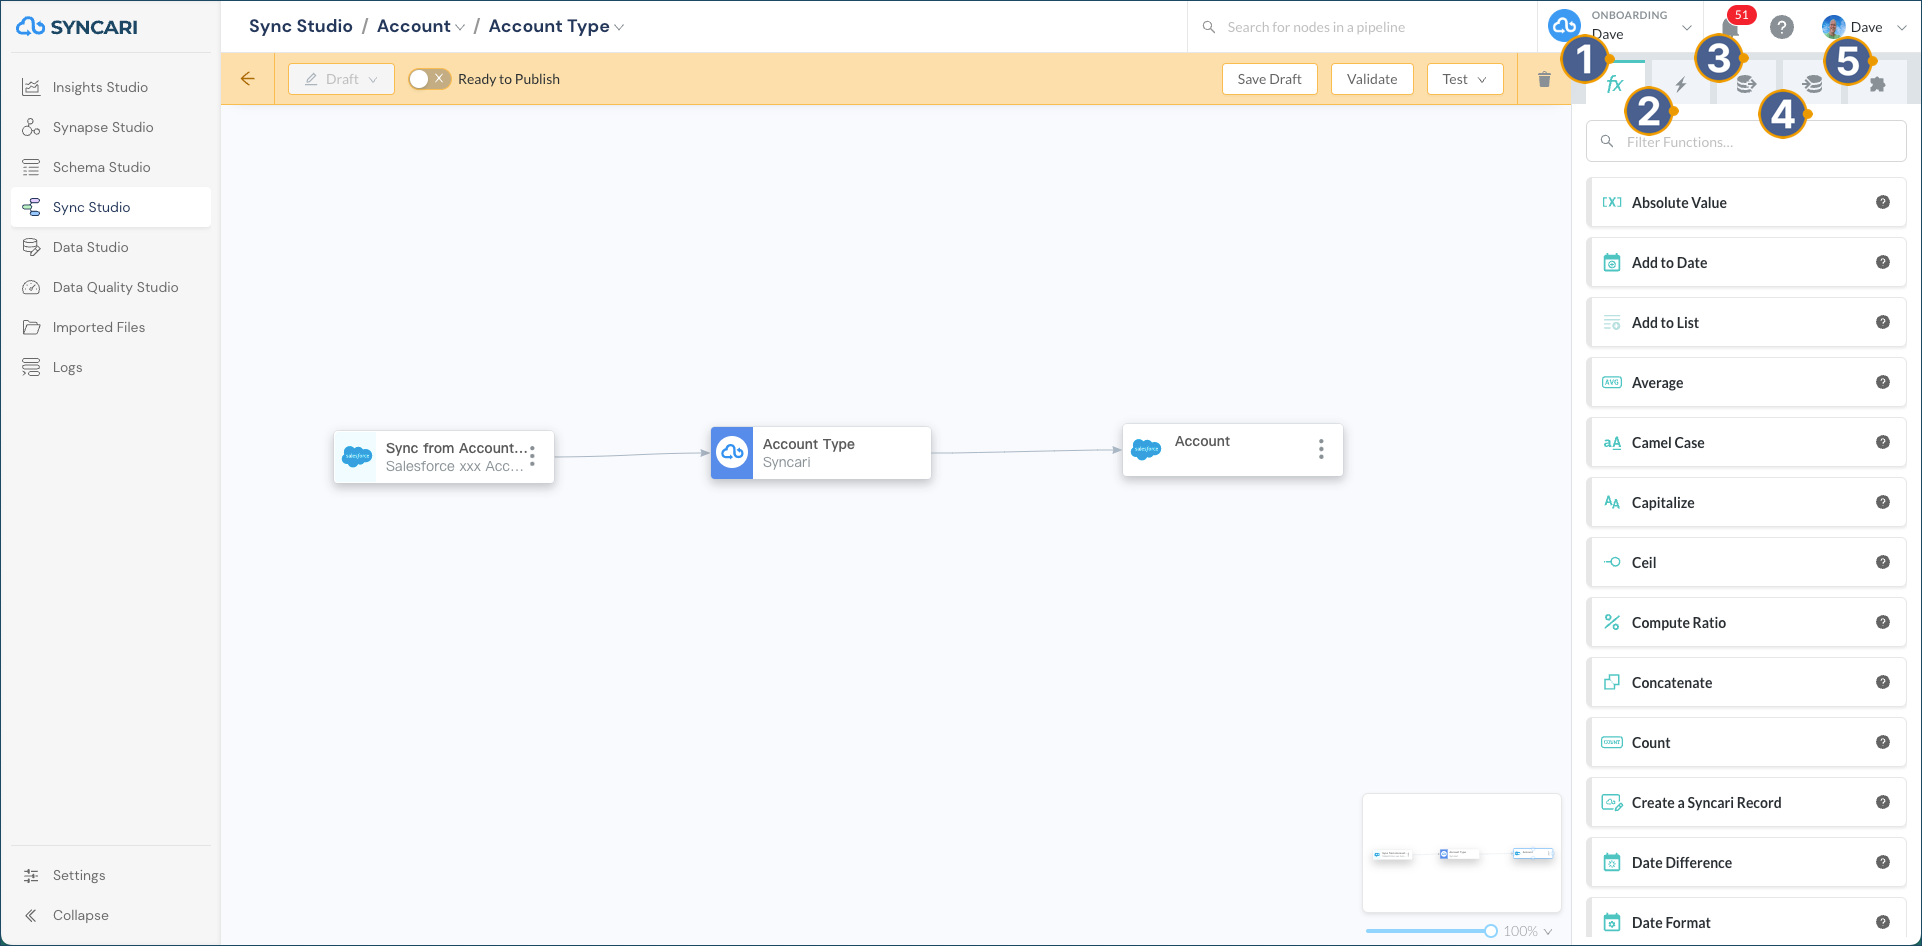Select Compute Ratio function
The image size is (1922, 946).
(1746, 622)
